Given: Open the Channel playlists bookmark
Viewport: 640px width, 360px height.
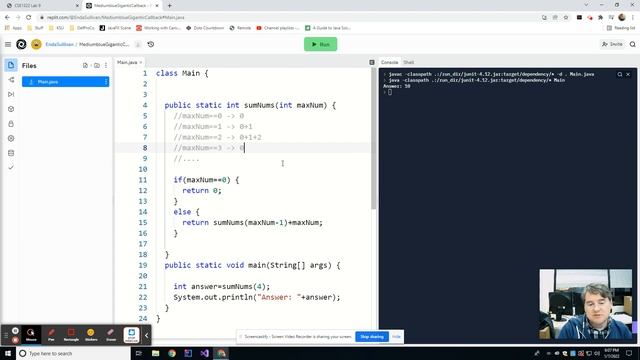Looking at the screenshot, I should coord(278,28).
